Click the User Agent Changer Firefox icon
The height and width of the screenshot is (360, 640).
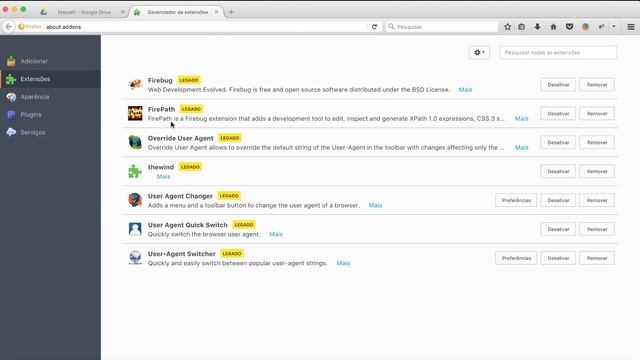coord(135,200)
